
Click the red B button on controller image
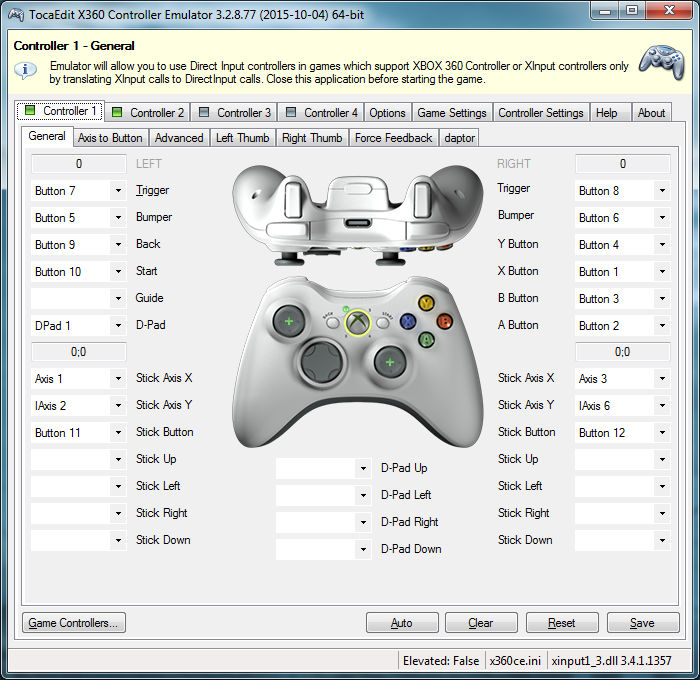click(x=444, y=321)
